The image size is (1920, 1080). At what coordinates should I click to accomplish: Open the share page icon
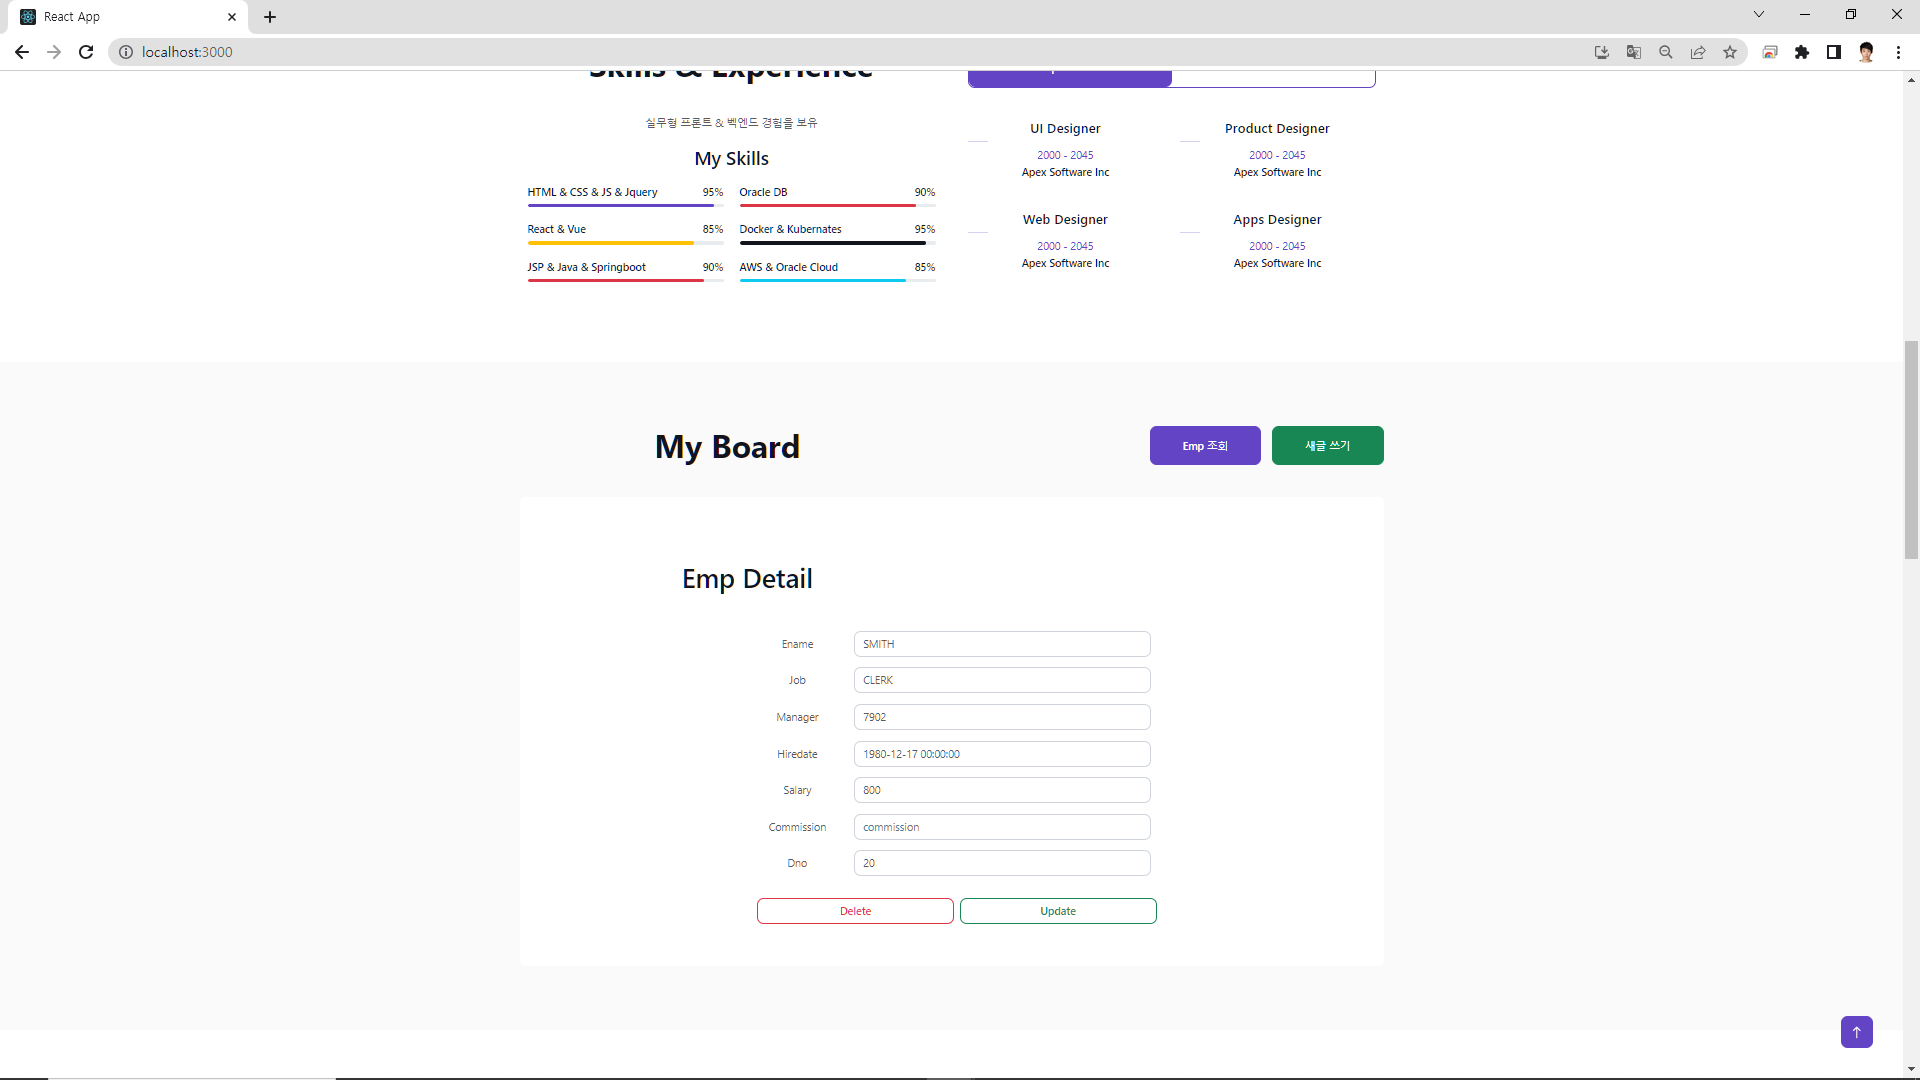[1698, 52]
